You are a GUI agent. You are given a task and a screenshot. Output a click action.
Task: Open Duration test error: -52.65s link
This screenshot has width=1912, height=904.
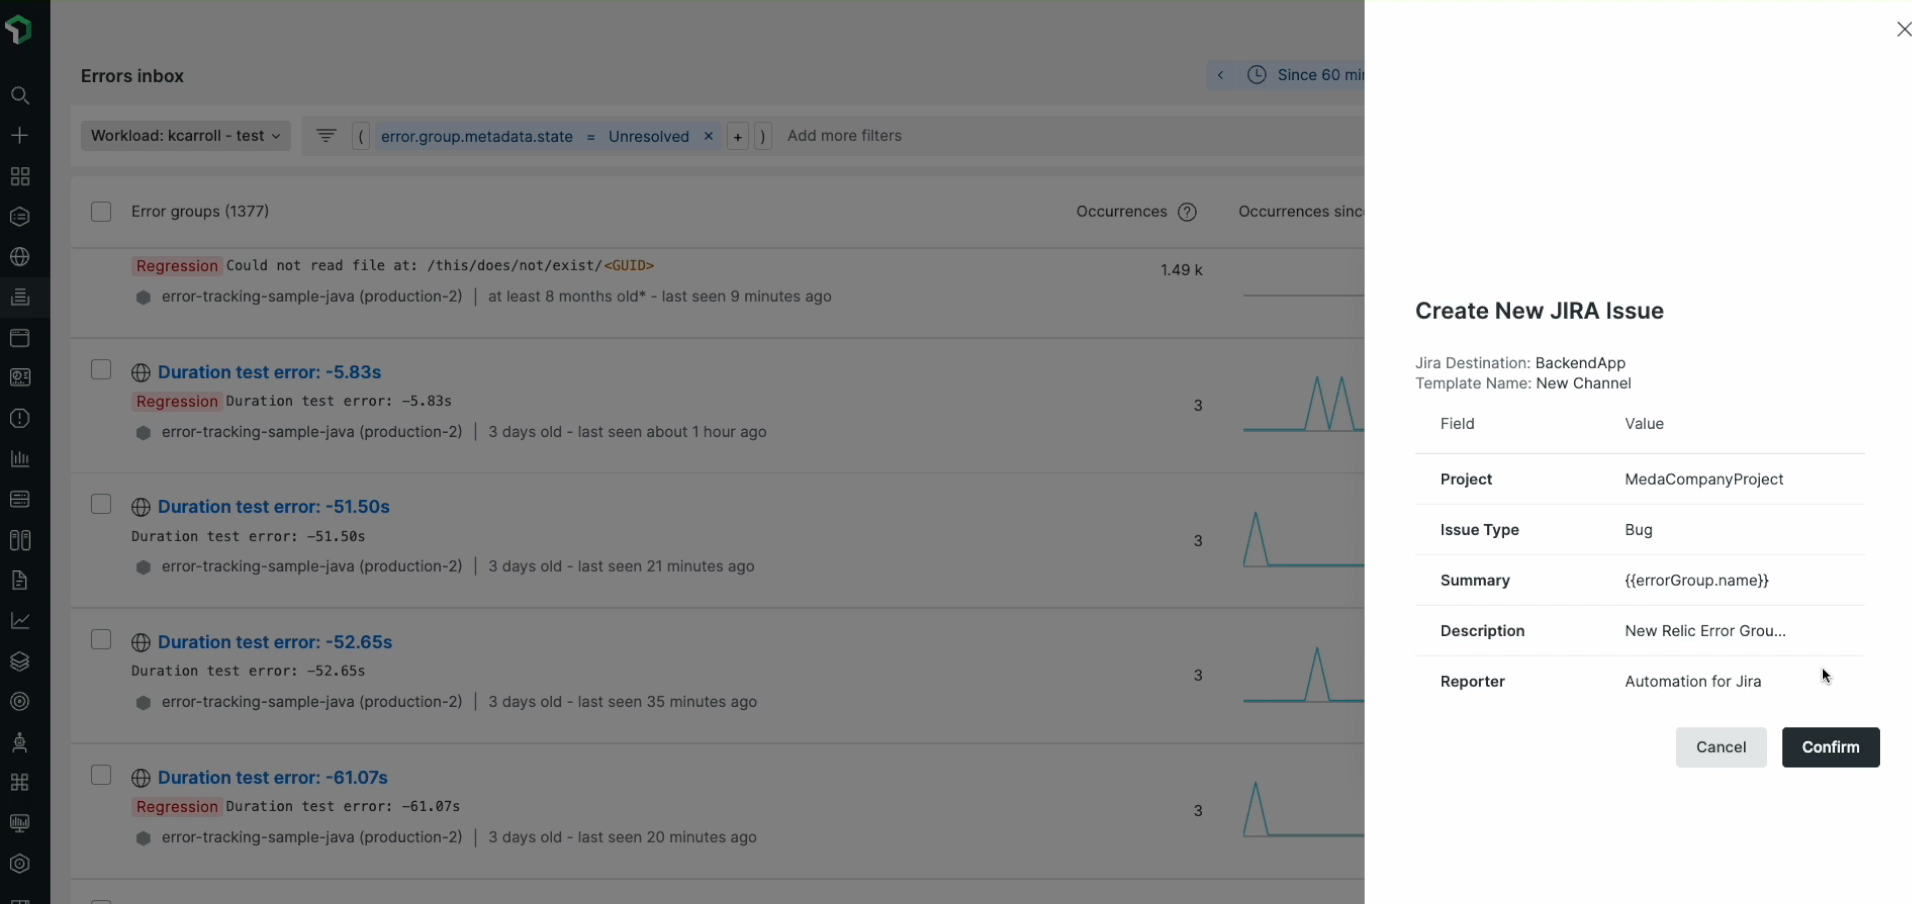tap(274, 642)
